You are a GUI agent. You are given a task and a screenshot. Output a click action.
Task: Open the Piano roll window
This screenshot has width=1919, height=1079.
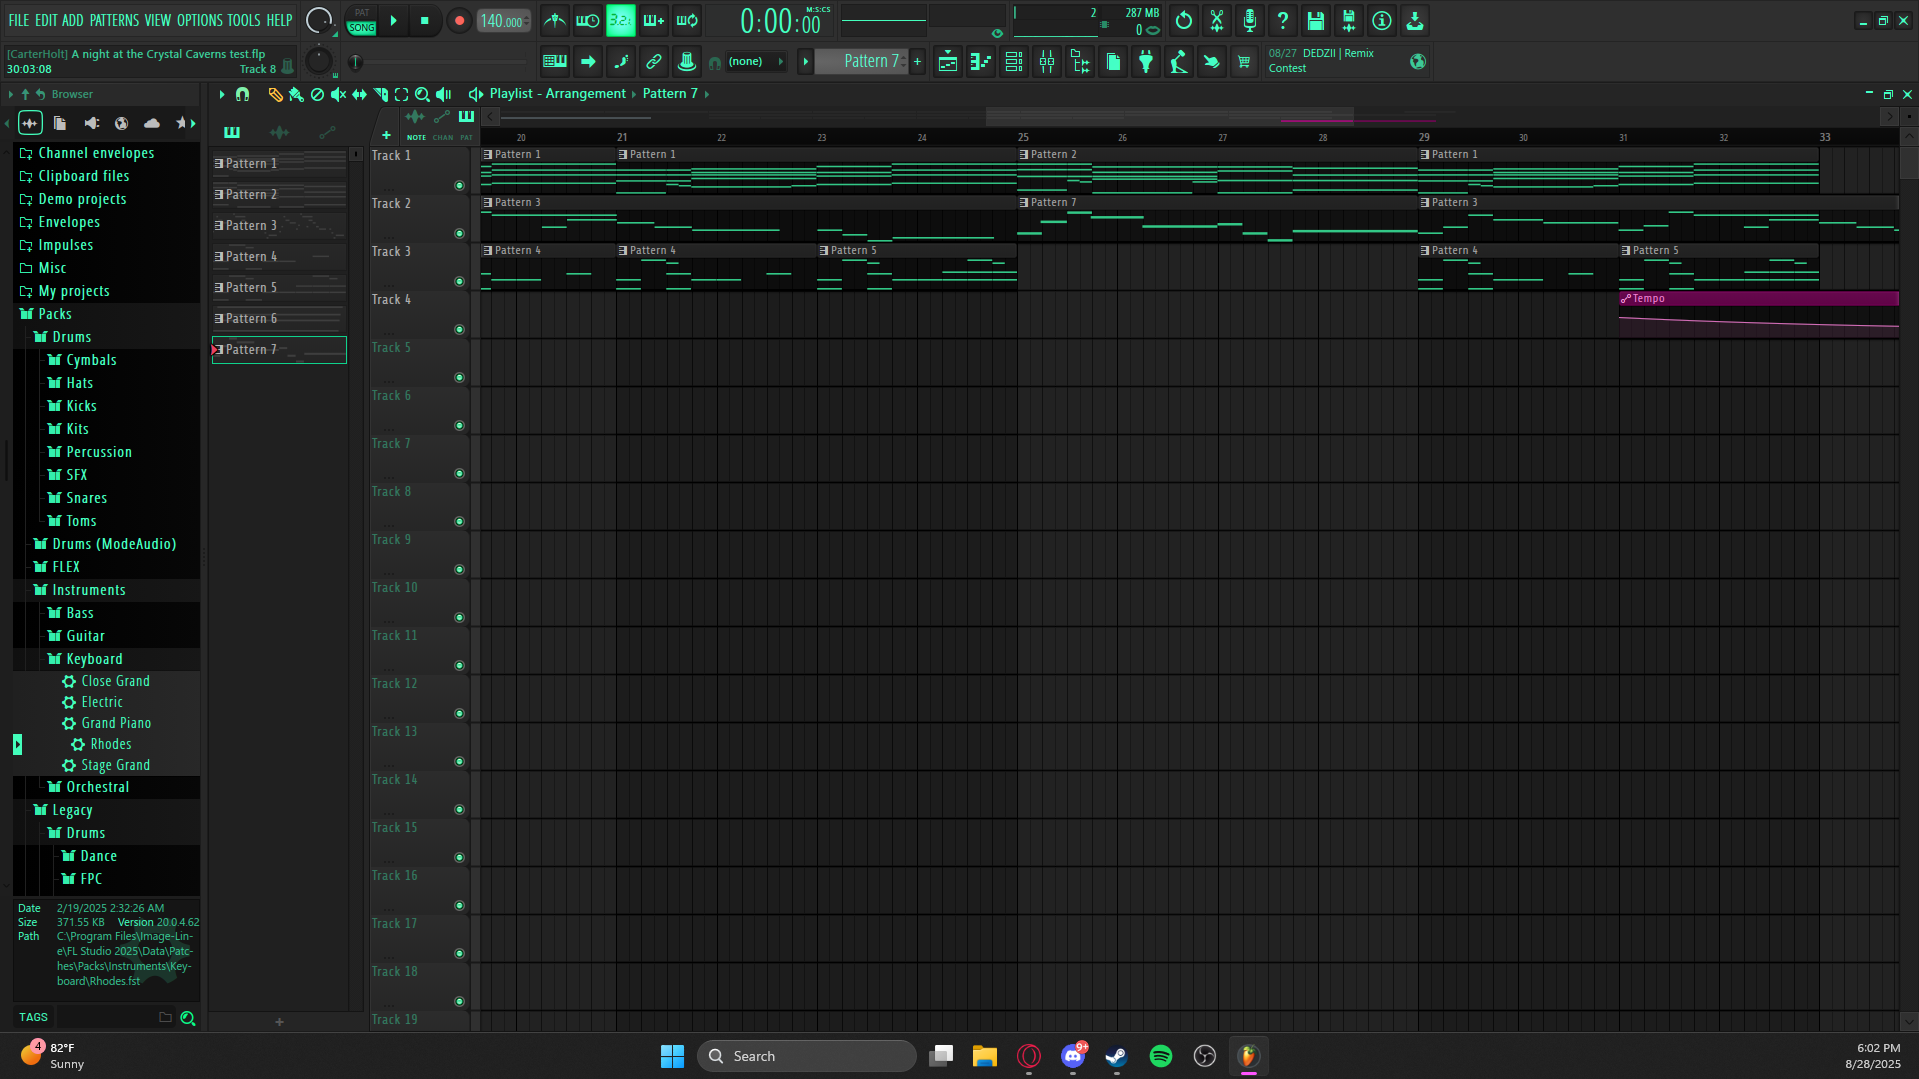coord(980,62)
